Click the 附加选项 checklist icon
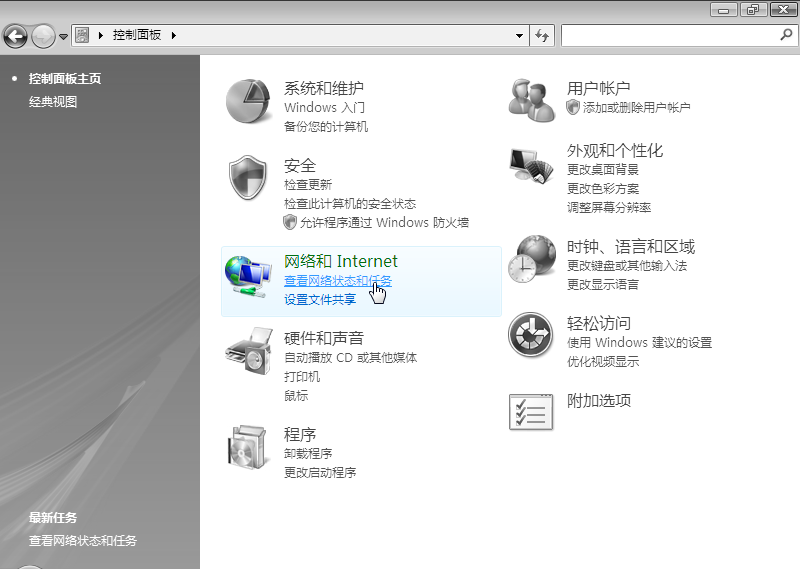This screenshot has height=569, width=800. pyautogui.click(x=531, y=412)
